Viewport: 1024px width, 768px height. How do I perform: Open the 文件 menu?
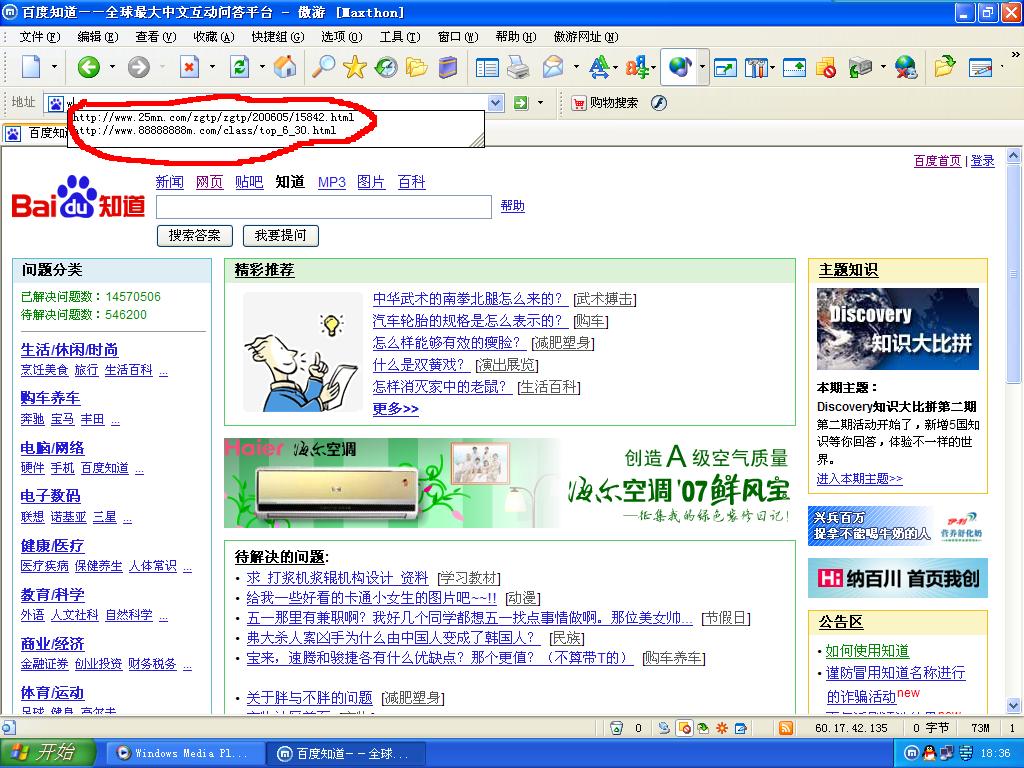pyautogui.click(x=40, y=37)
